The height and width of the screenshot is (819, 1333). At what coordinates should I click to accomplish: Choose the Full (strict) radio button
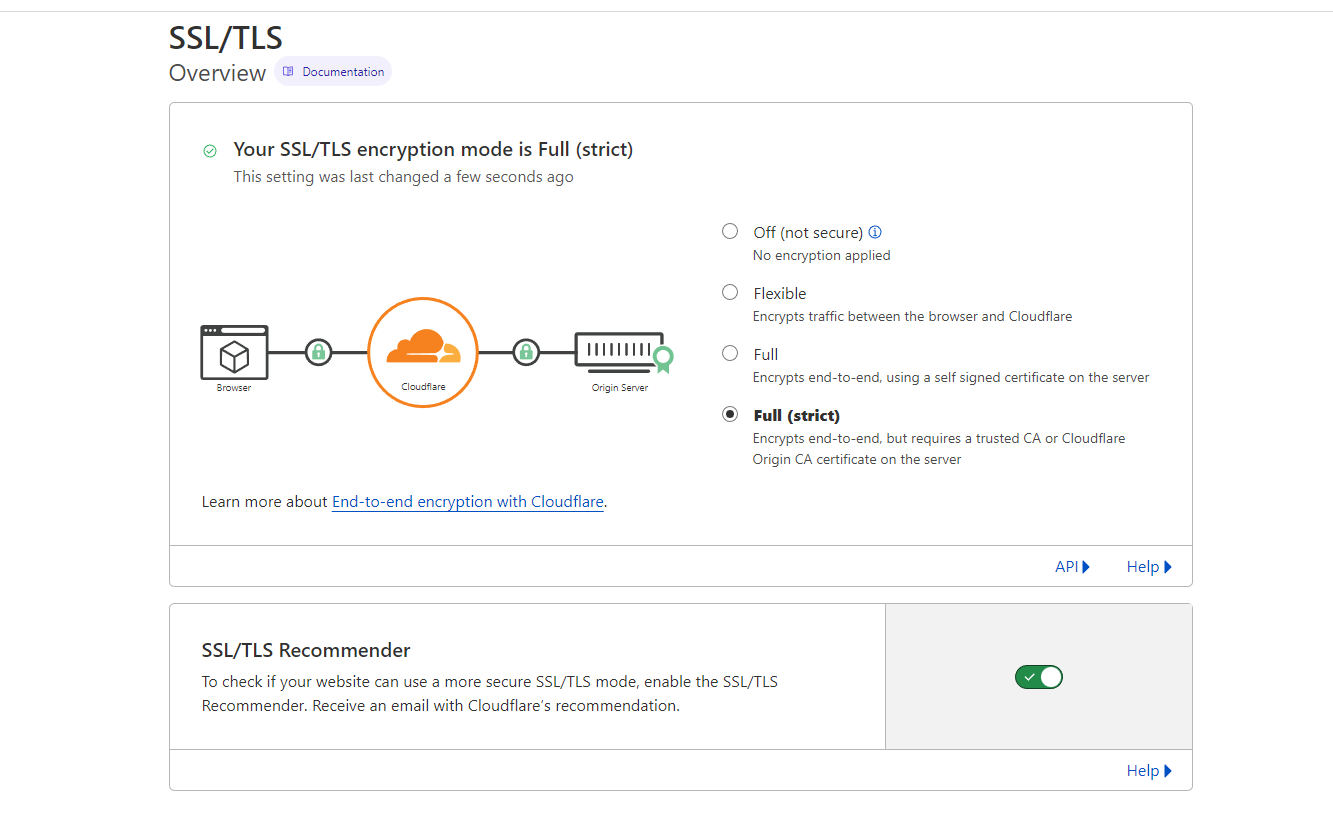coord(730,415)
